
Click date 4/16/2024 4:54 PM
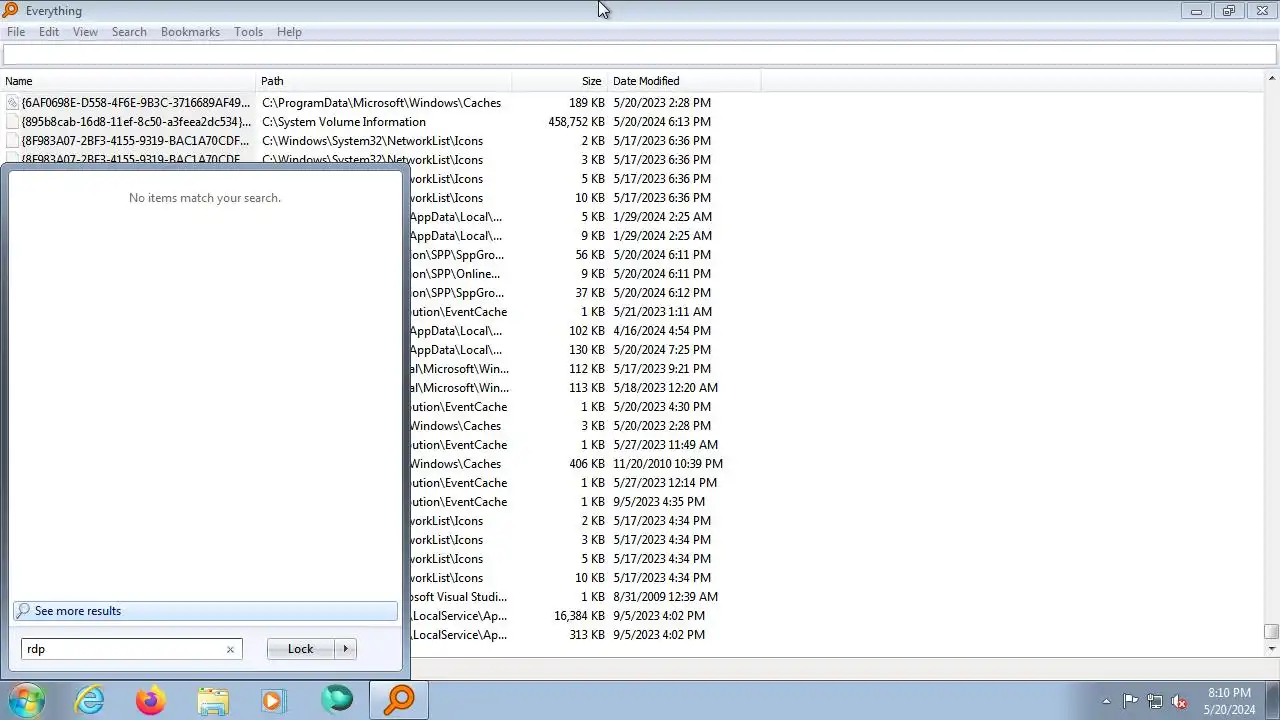tap(662, 331)
